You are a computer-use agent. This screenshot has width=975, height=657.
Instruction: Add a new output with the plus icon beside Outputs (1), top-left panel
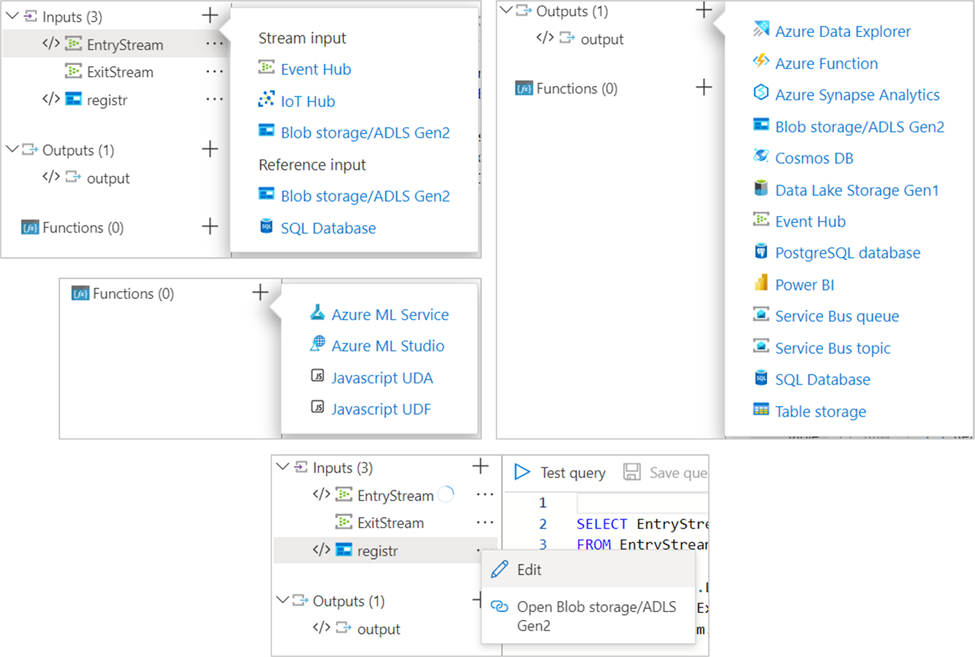click(x=210, y=149)
